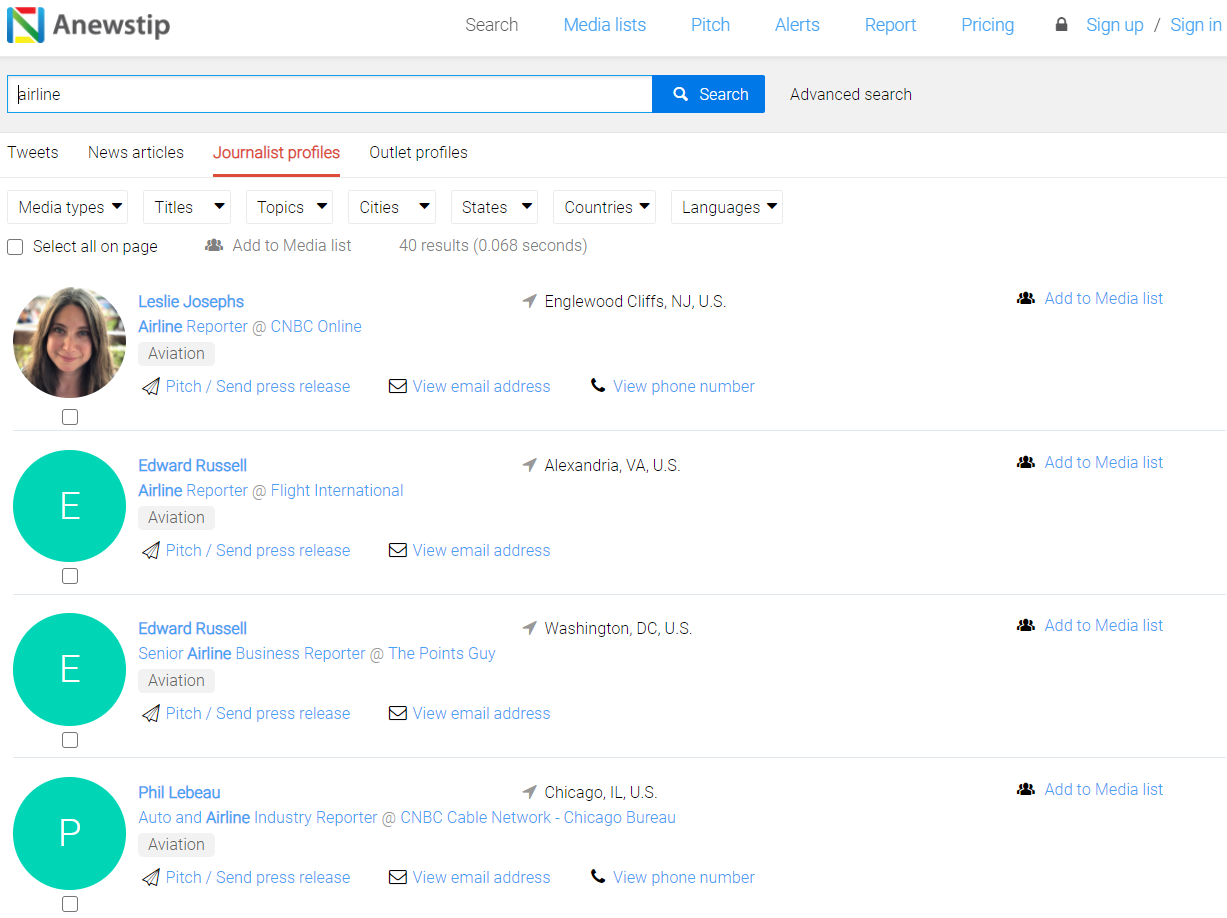Go to the Pricing page
1227x918 pixels.
[988, 25]
